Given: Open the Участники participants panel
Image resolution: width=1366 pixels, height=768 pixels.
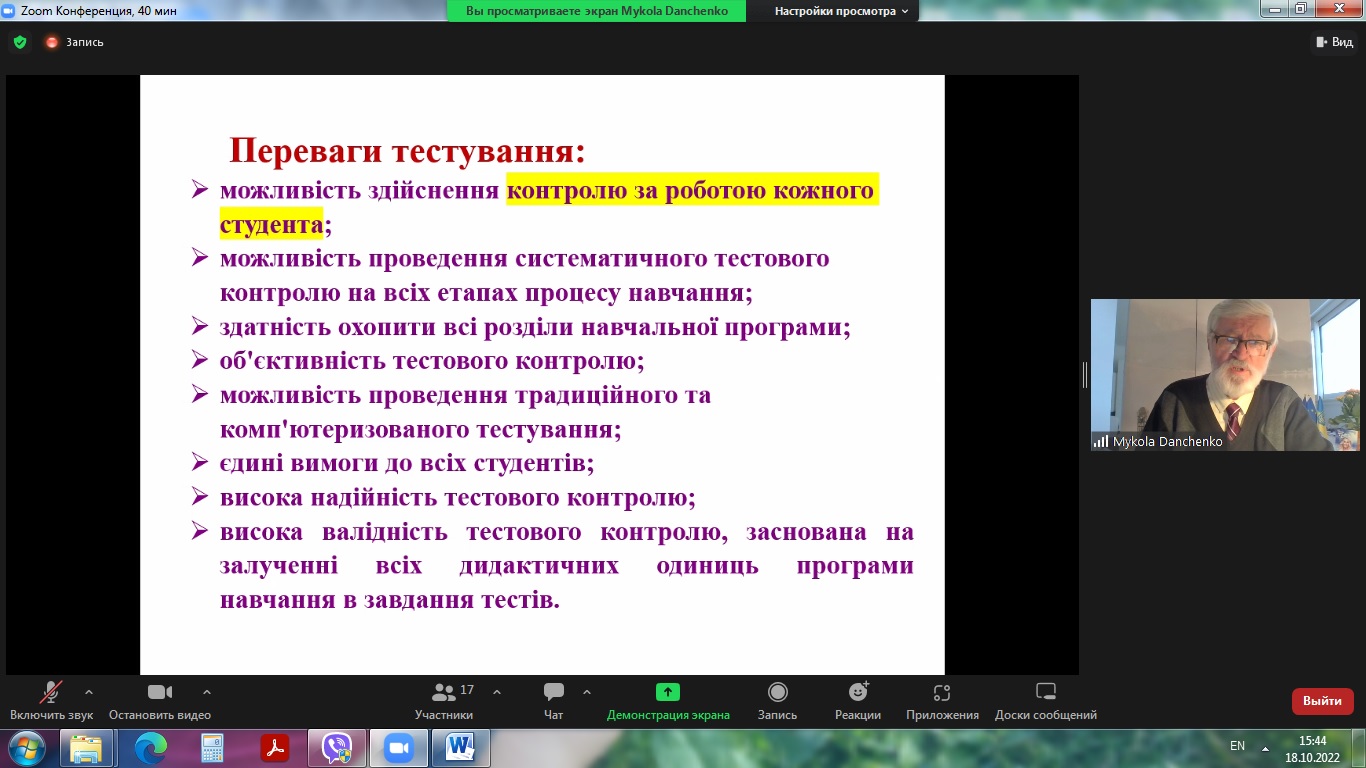Looking at the screenshot, I should [444, 701].
